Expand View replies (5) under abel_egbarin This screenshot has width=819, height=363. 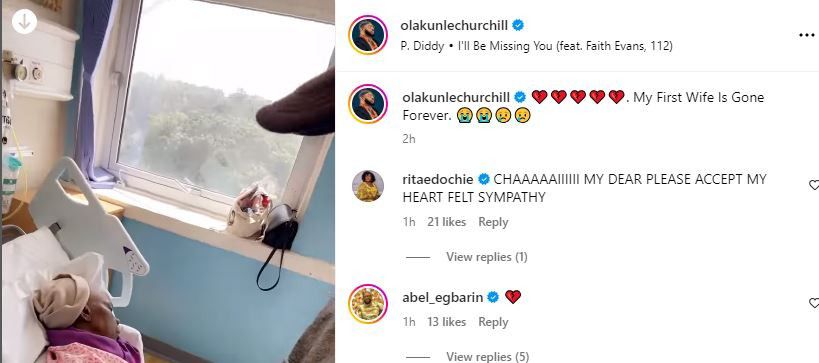pos(487,357)
